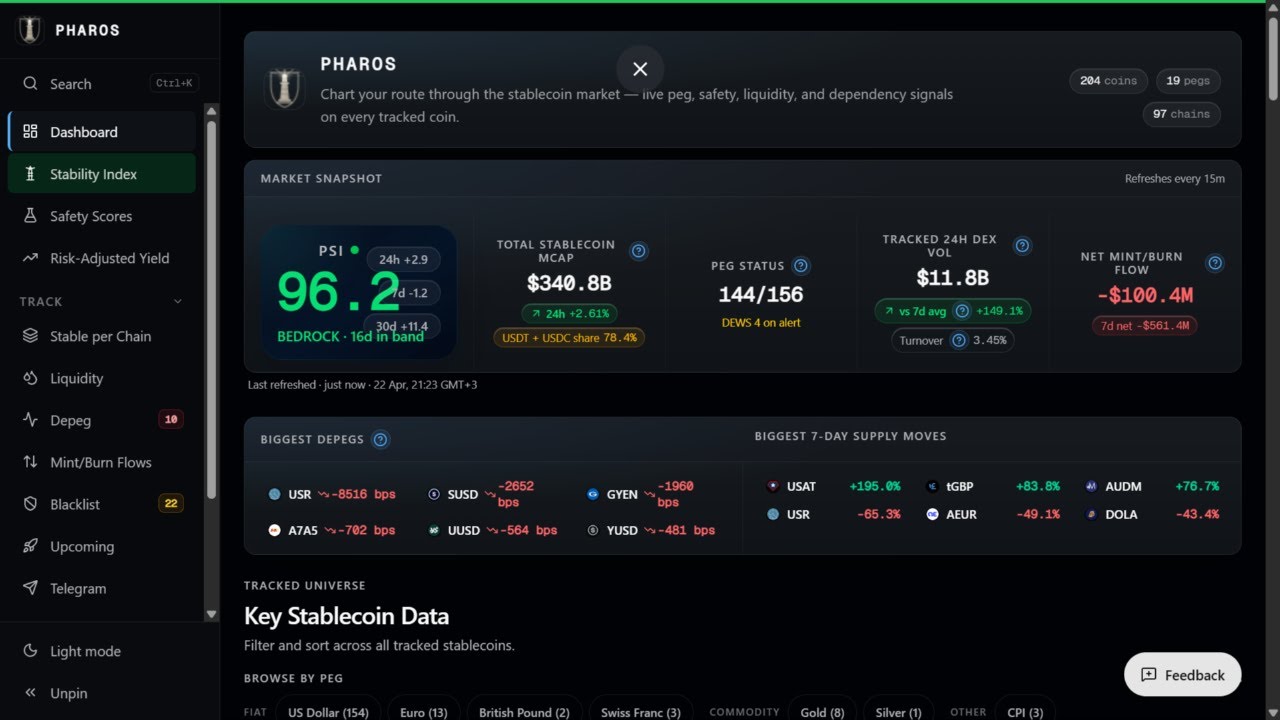1280x720 pixels.
Task: Click sidebar scrollbar down arrow
Action: 211,614
